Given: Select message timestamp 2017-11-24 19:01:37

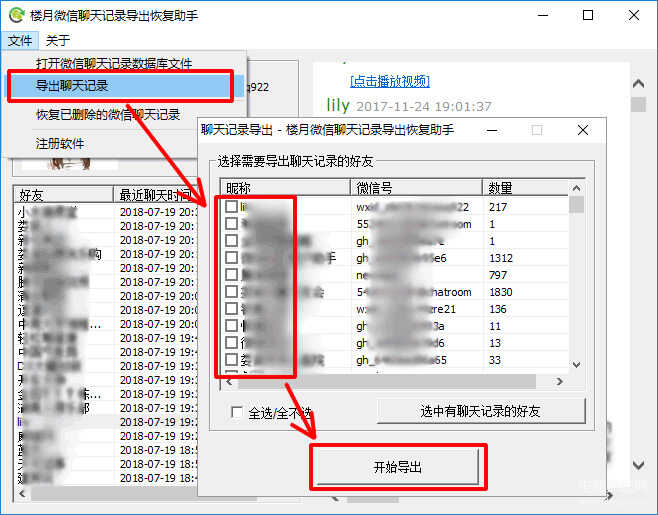Looking at the screenshot, I should (423, 107).
